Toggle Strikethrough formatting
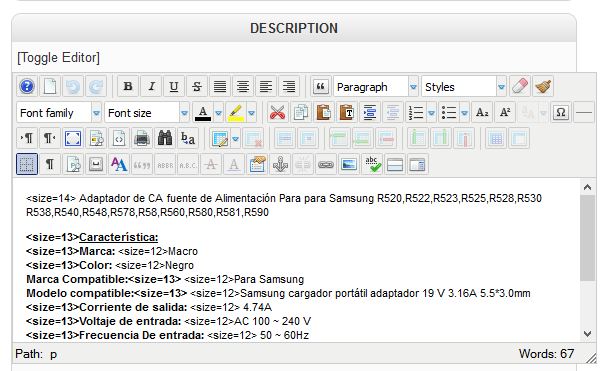Viewport: 606px width, 371px height. (197, 86)
